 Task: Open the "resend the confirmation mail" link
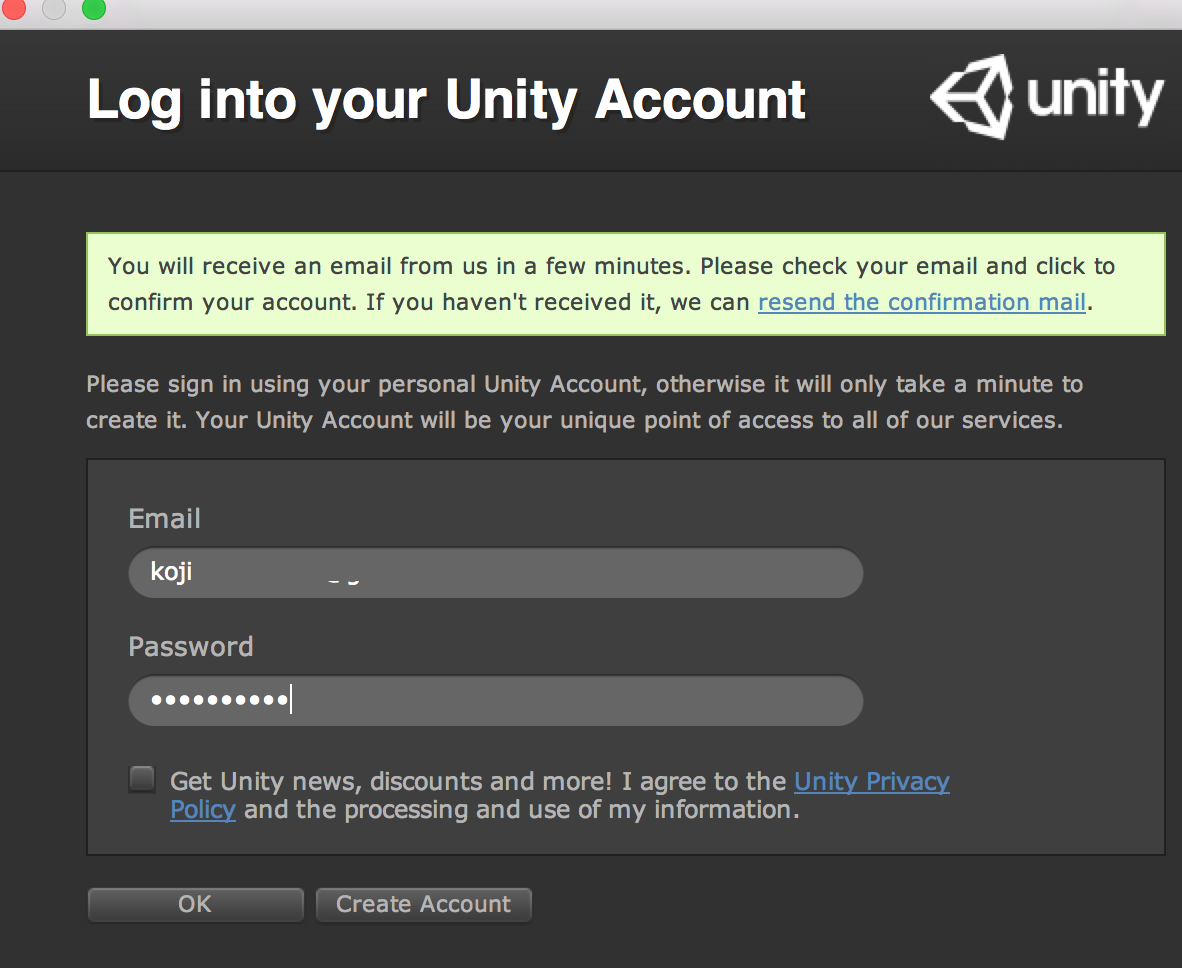click(921, 302)
